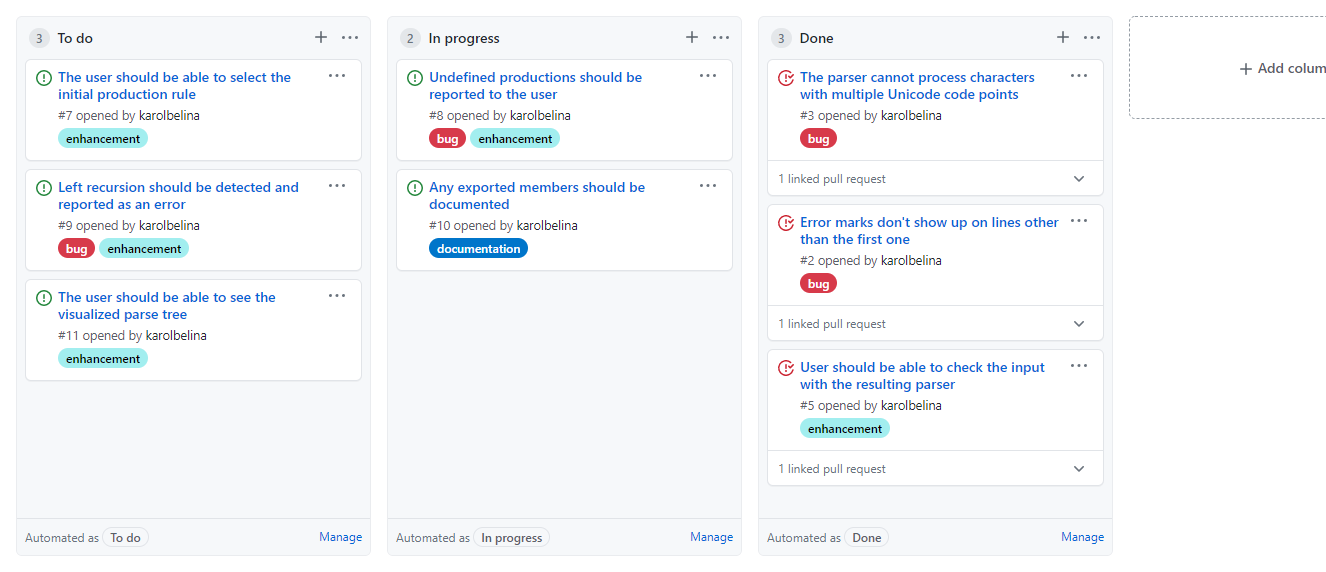Add a card to the Done column
The height and width of the screenshot is (572, 1326).
pyautogui.click(x=1063, y=38)
